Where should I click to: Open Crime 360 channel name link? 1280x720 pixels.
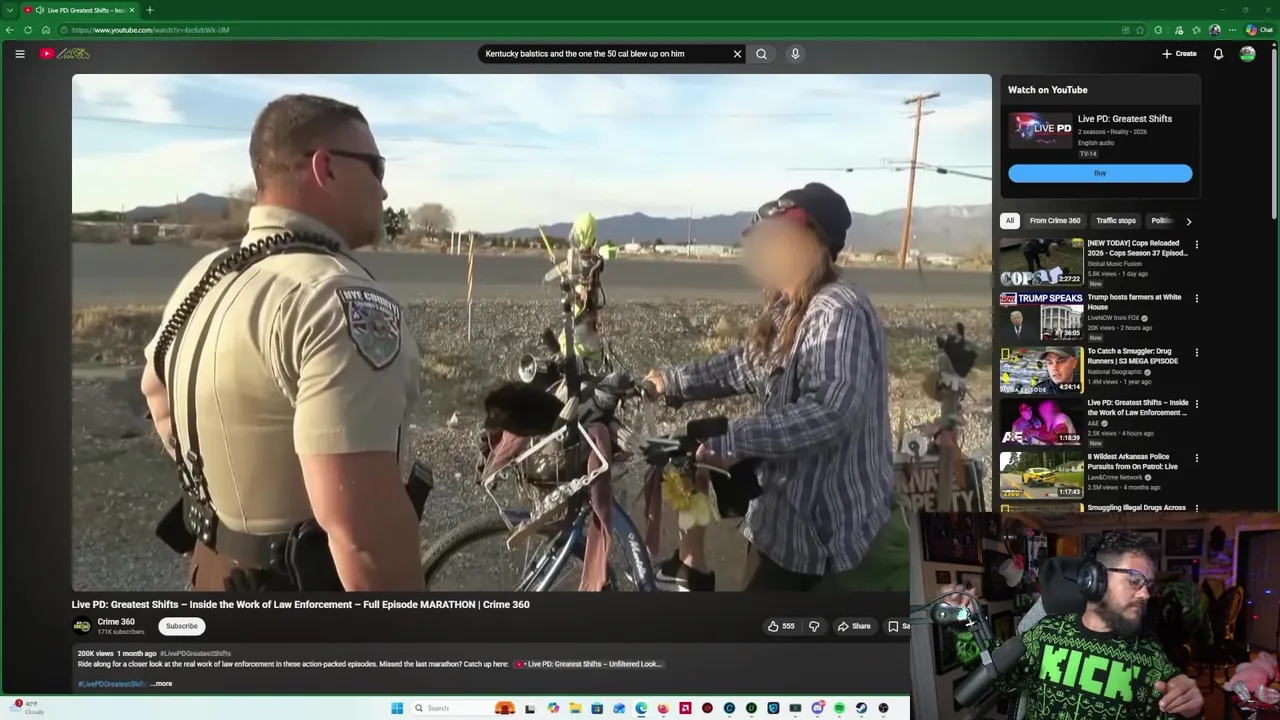(116, 622)
